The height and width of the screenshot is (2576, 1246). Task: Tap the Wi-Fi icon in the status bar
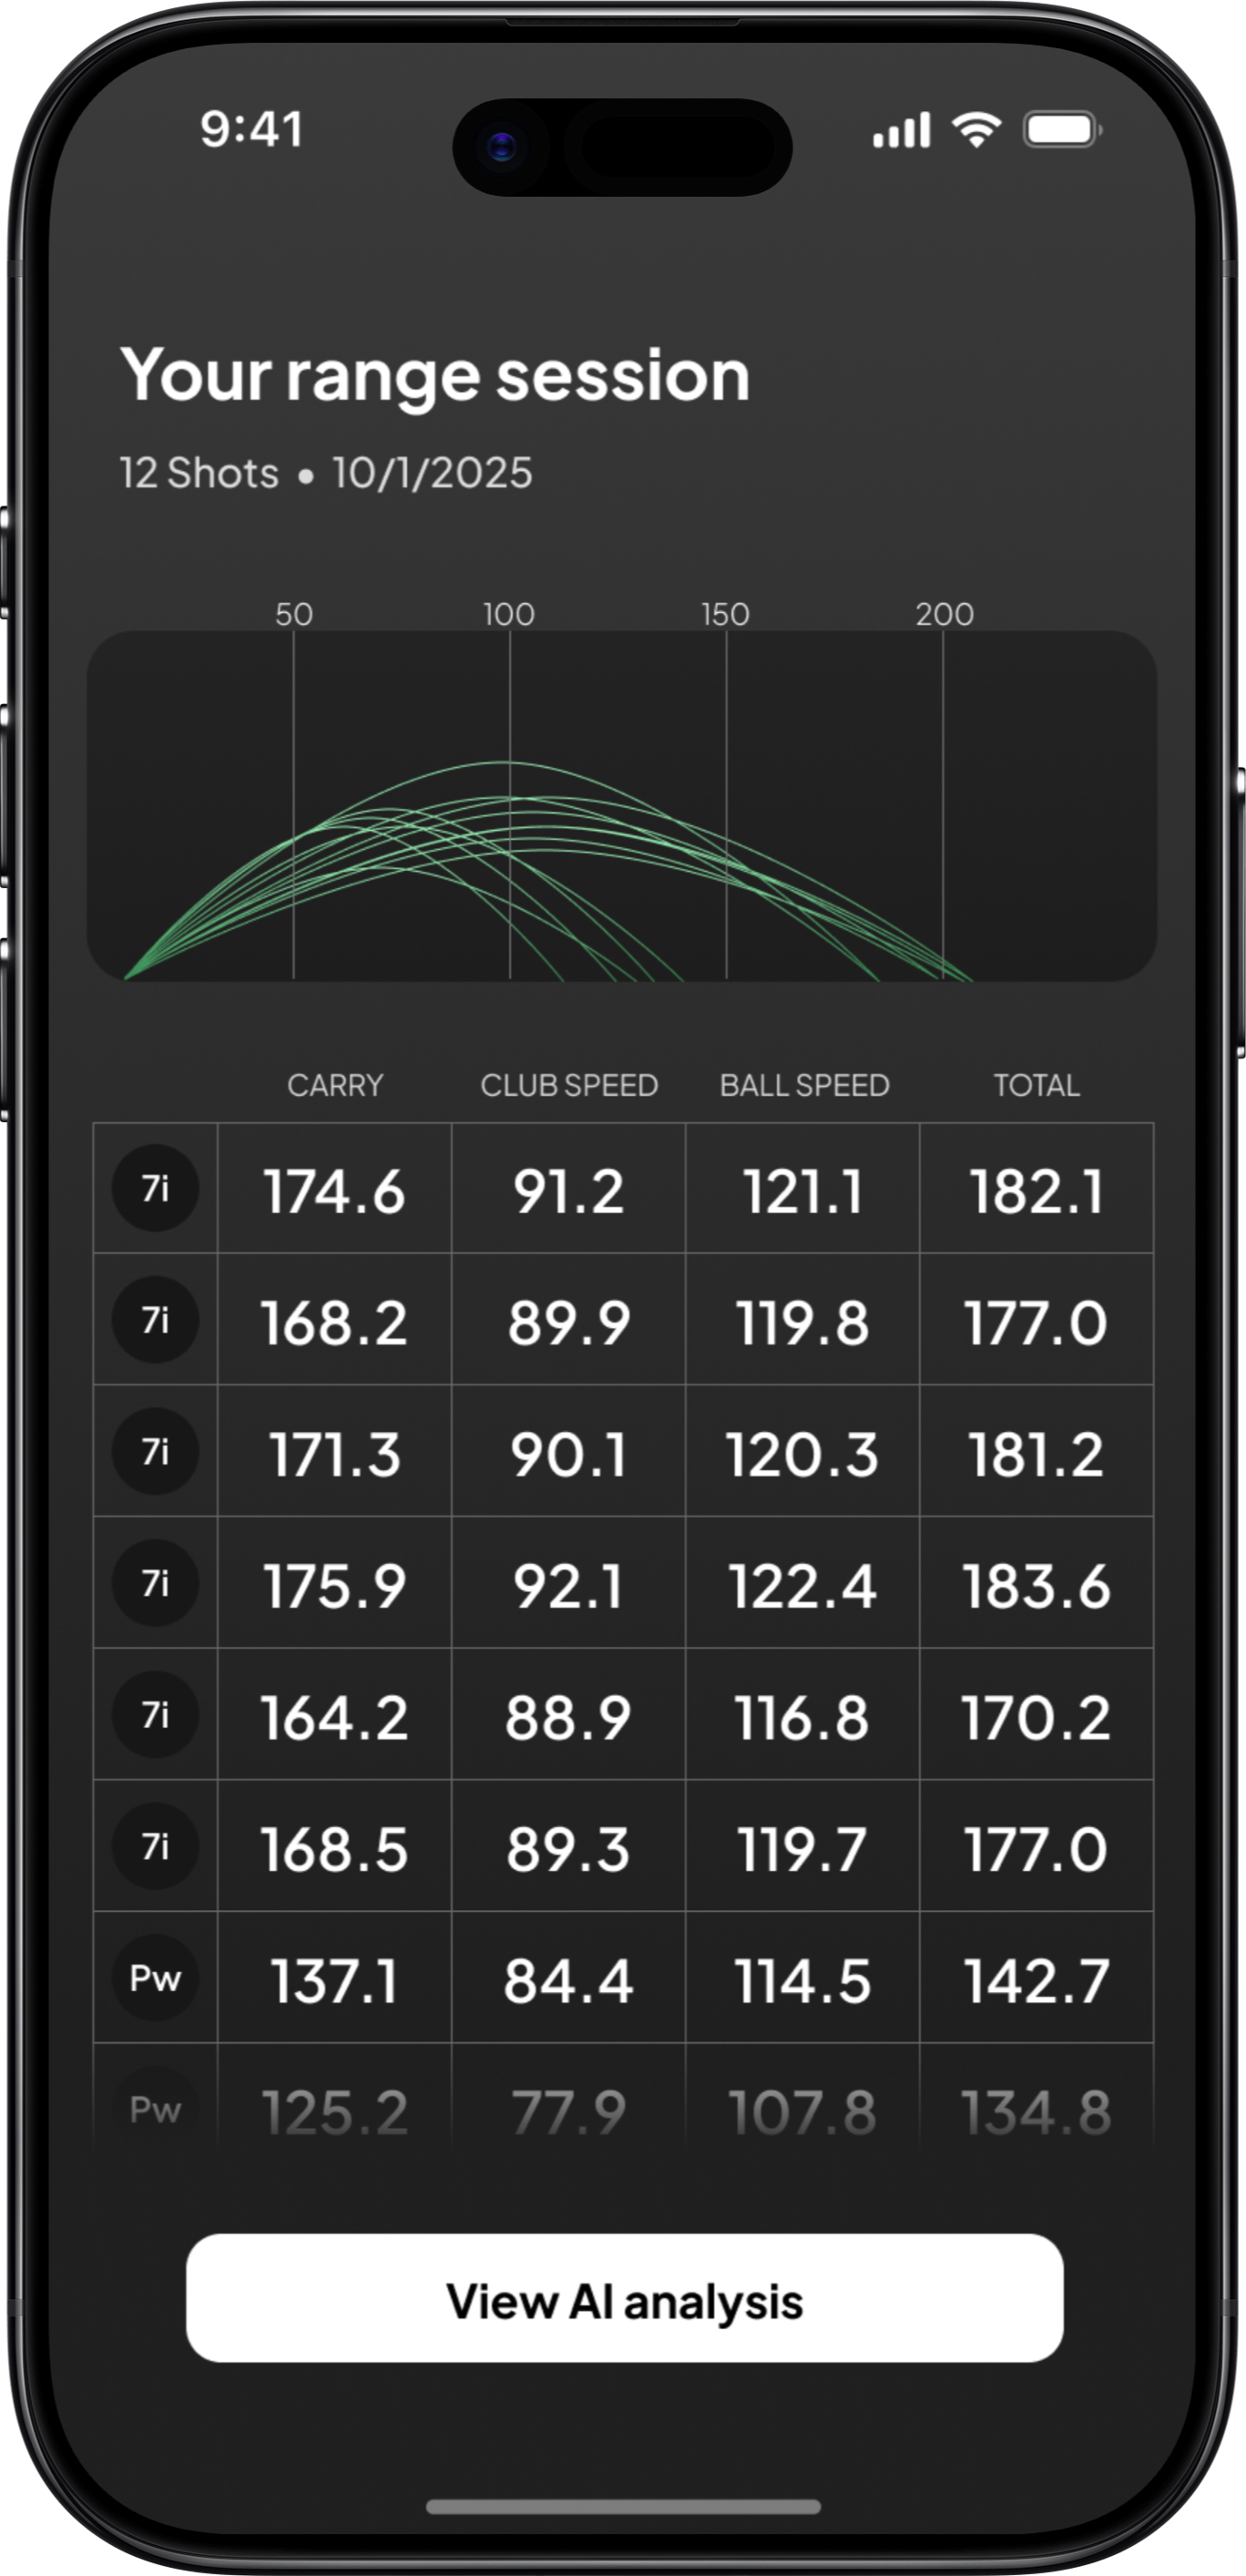tap(976, 130)
